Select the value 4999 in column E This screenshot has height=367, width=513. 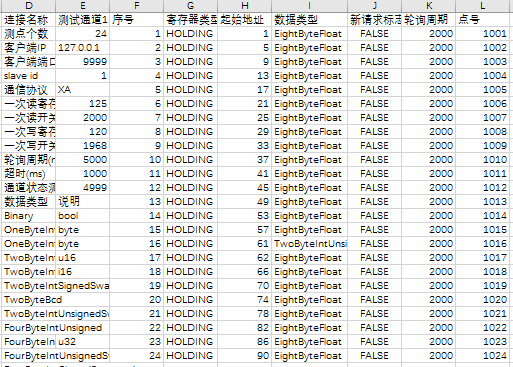coord(82,188)
